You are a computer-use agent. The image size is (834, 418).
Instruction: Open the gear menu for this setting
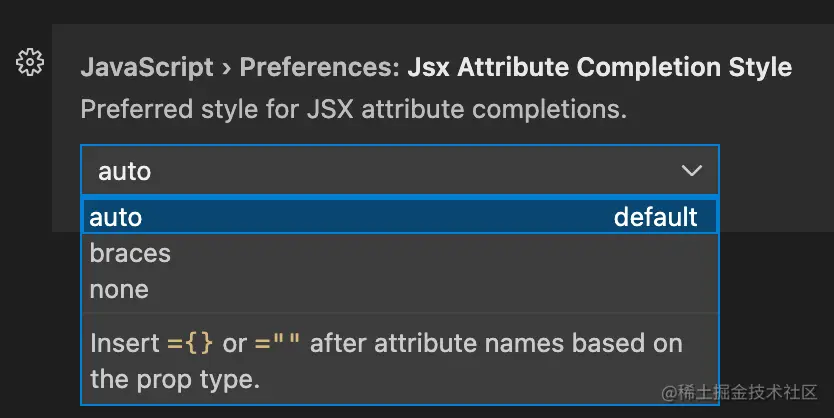point(30,63)
